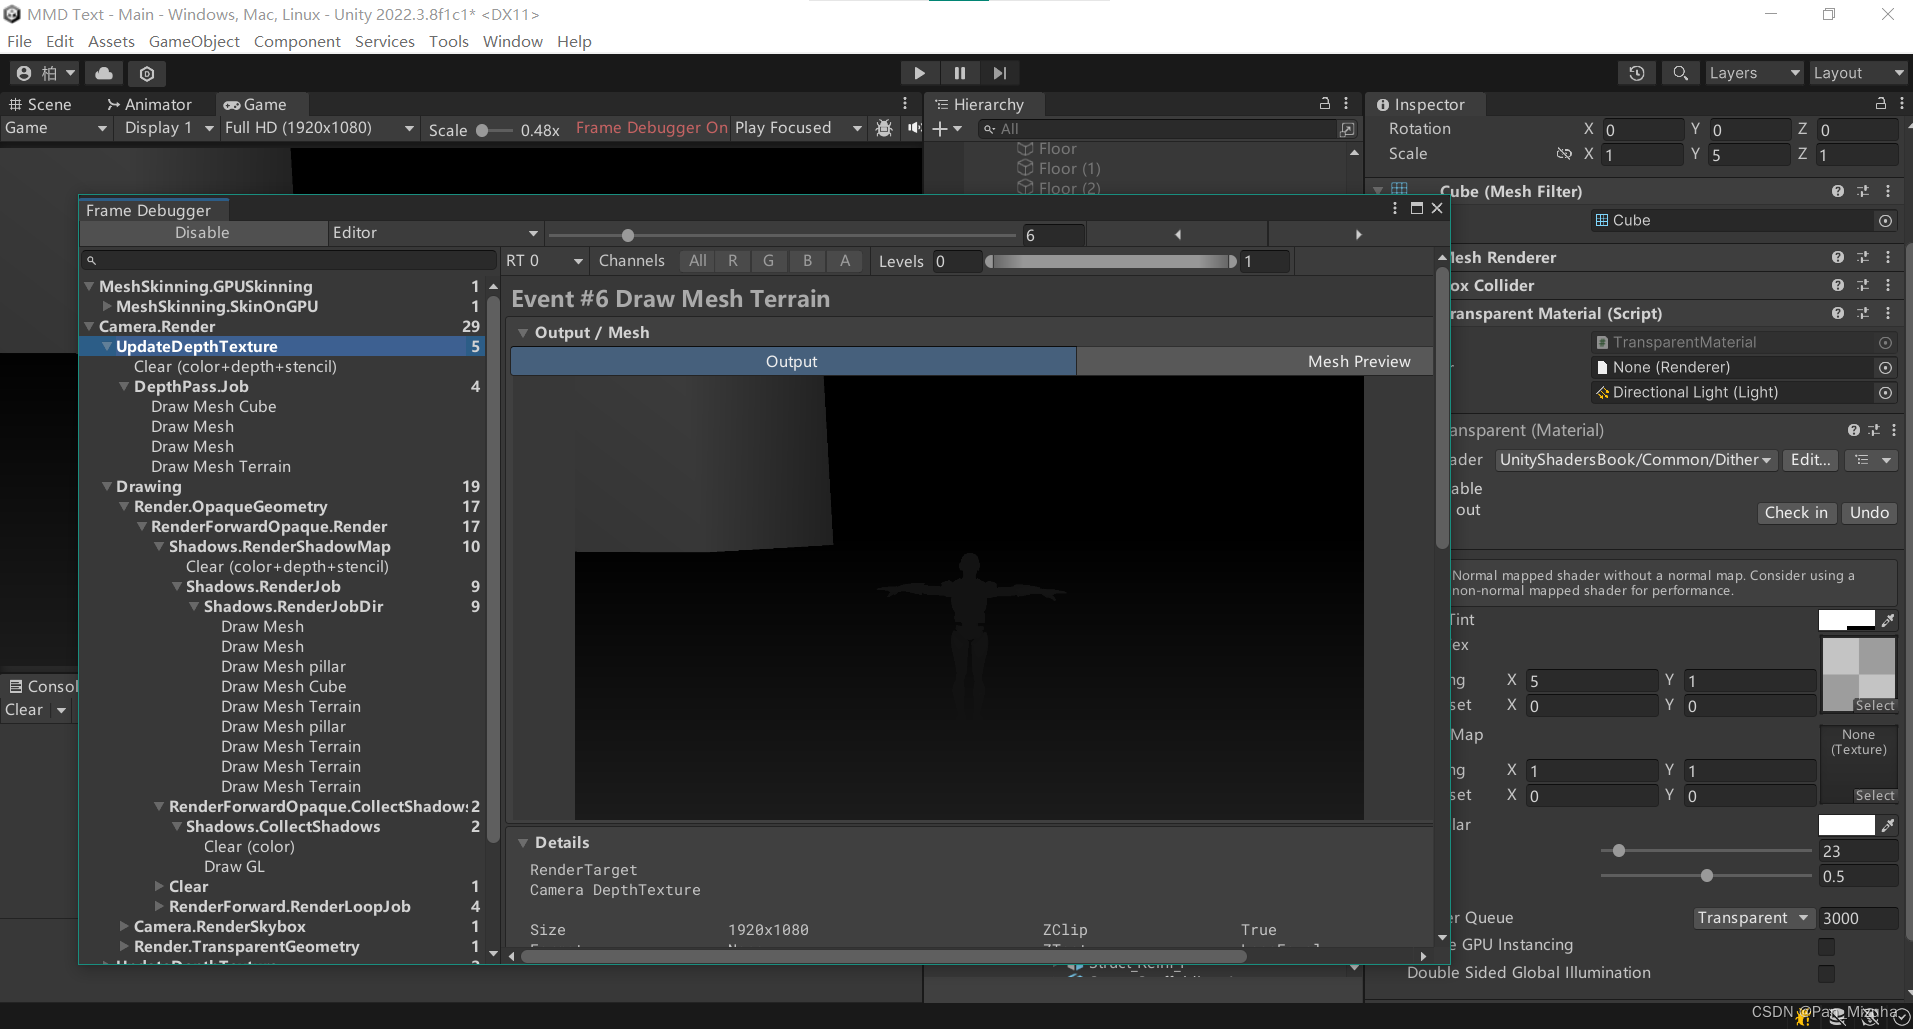This screenshot has width=1913, height=1029.
Task: Click the Edit... button next to the shader
Action: click(1809, 460)
